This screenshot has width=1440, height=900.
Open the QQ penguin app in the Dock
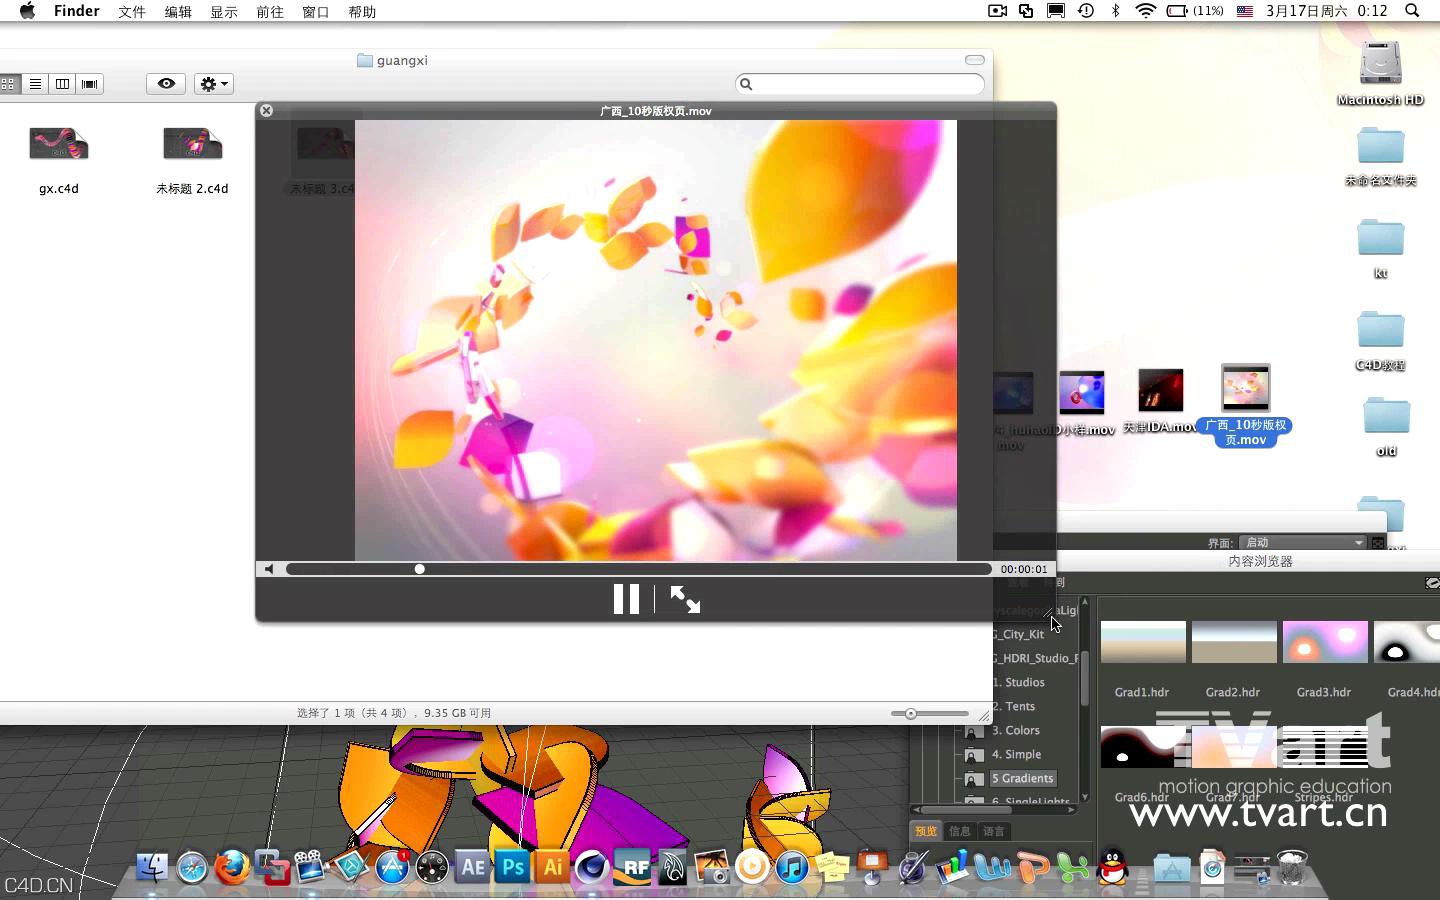1113,867
